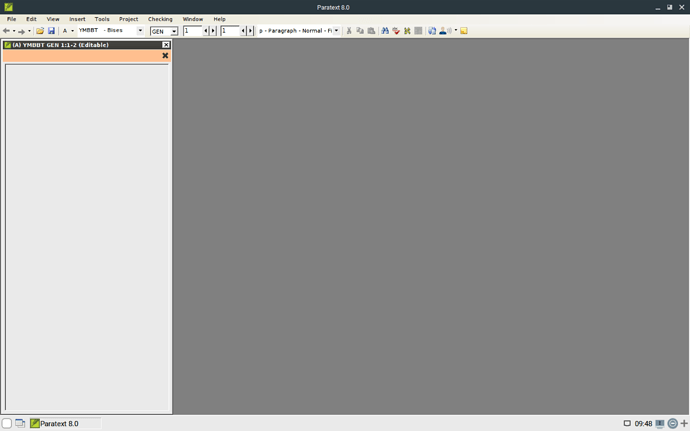The width and height of the screenshot is (690, 431).
Task: Click the taskbar start menu button
Action: point(7,424)
